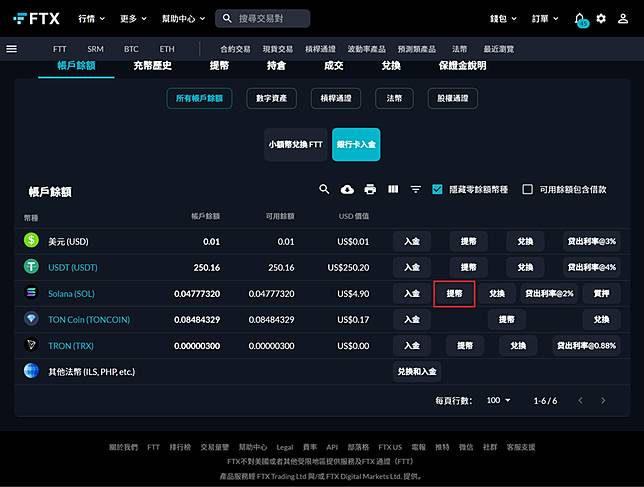Click 提幣 in Solana row
The width and height of the screenshot is (644, 487).
(x=454, y=294)
